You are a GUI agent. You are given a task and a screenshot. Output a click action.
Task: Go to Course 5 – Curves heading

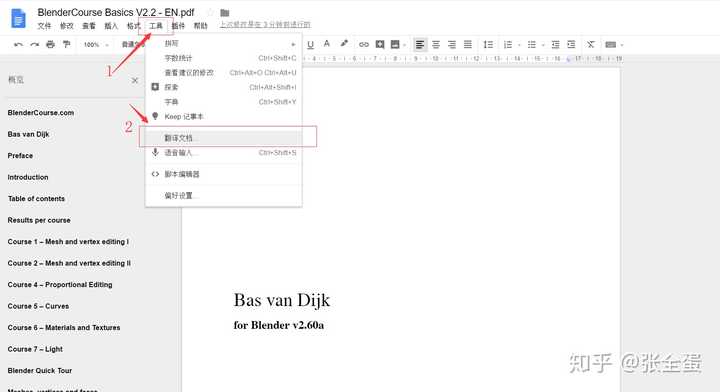[x=39, y=306]
